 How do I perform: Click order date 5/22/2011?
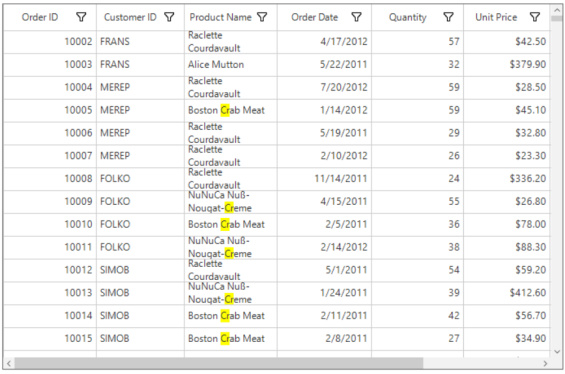pyautogui.click(x=324, y=64)
